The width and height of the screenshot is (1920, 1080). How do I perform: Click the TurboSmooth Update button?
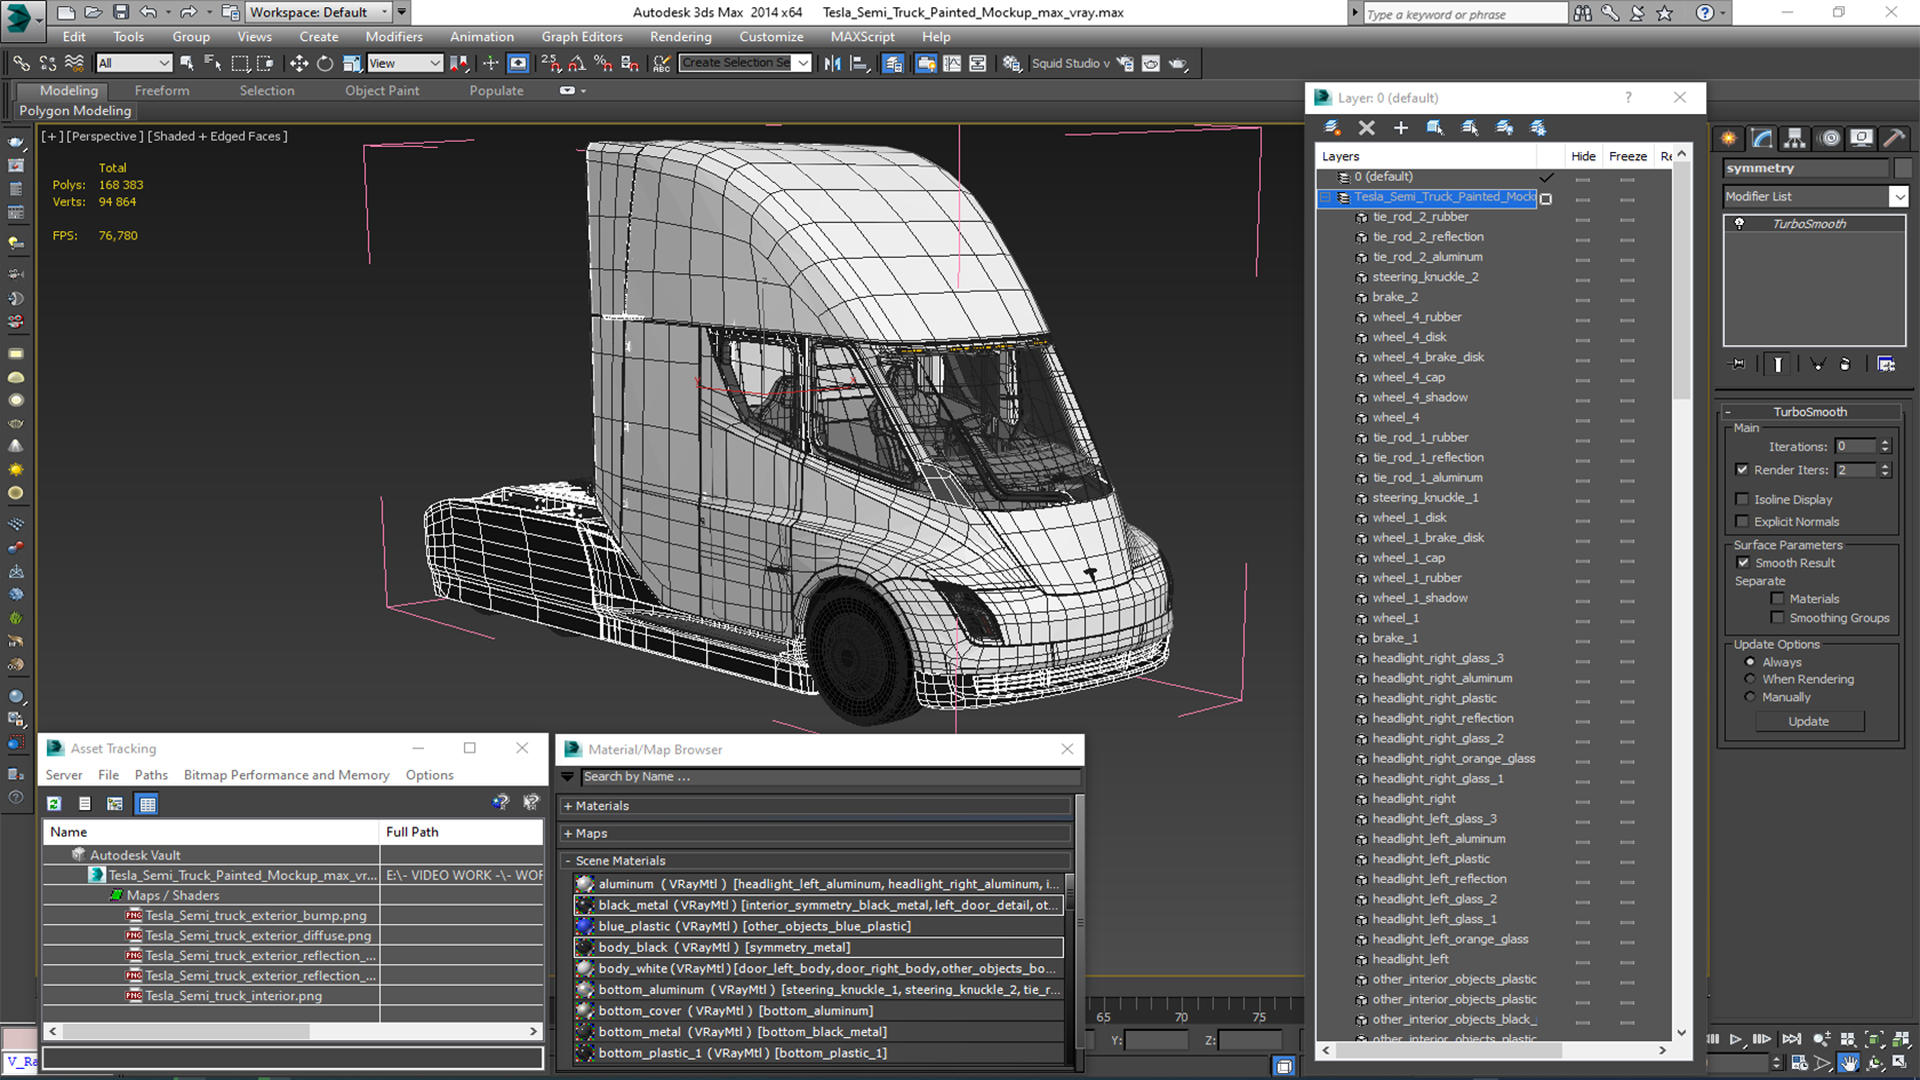1809,721
